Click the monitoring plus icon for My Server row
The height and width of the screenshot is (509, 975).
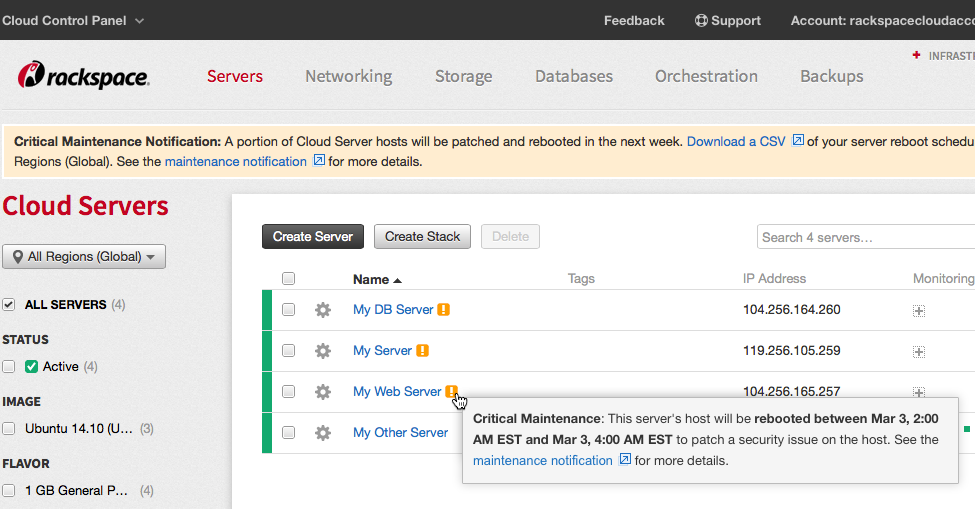919,352
